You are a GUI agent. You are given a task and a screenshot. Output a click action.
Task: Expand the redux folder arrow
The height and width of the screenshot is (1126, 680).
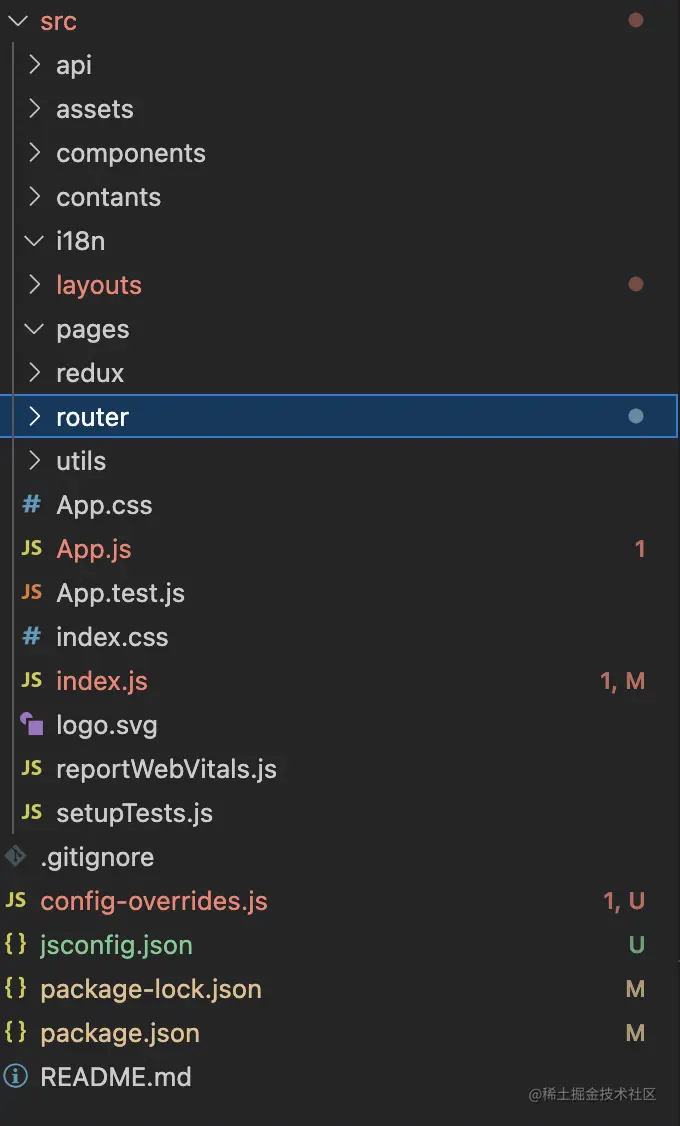(35, 373)
